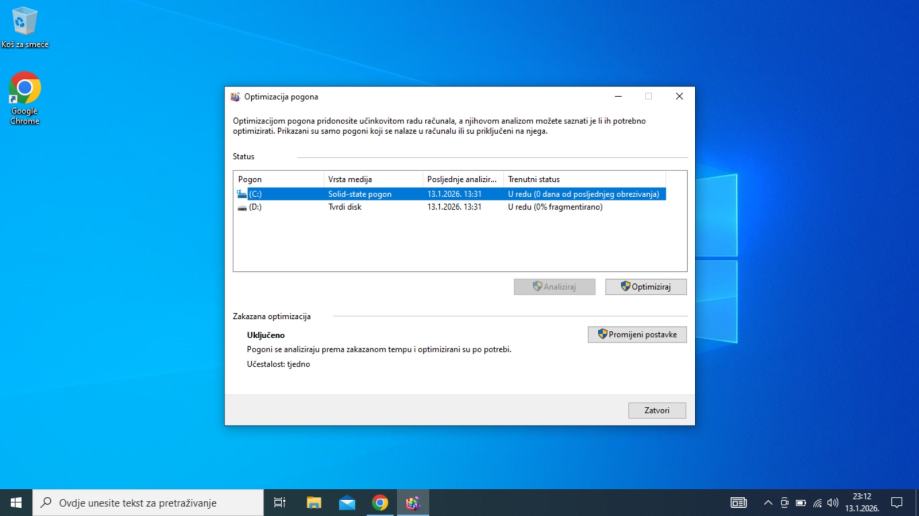Click the Optimiziraj button
The width and height of the screenshot is (919, 516).
point(646,287)
